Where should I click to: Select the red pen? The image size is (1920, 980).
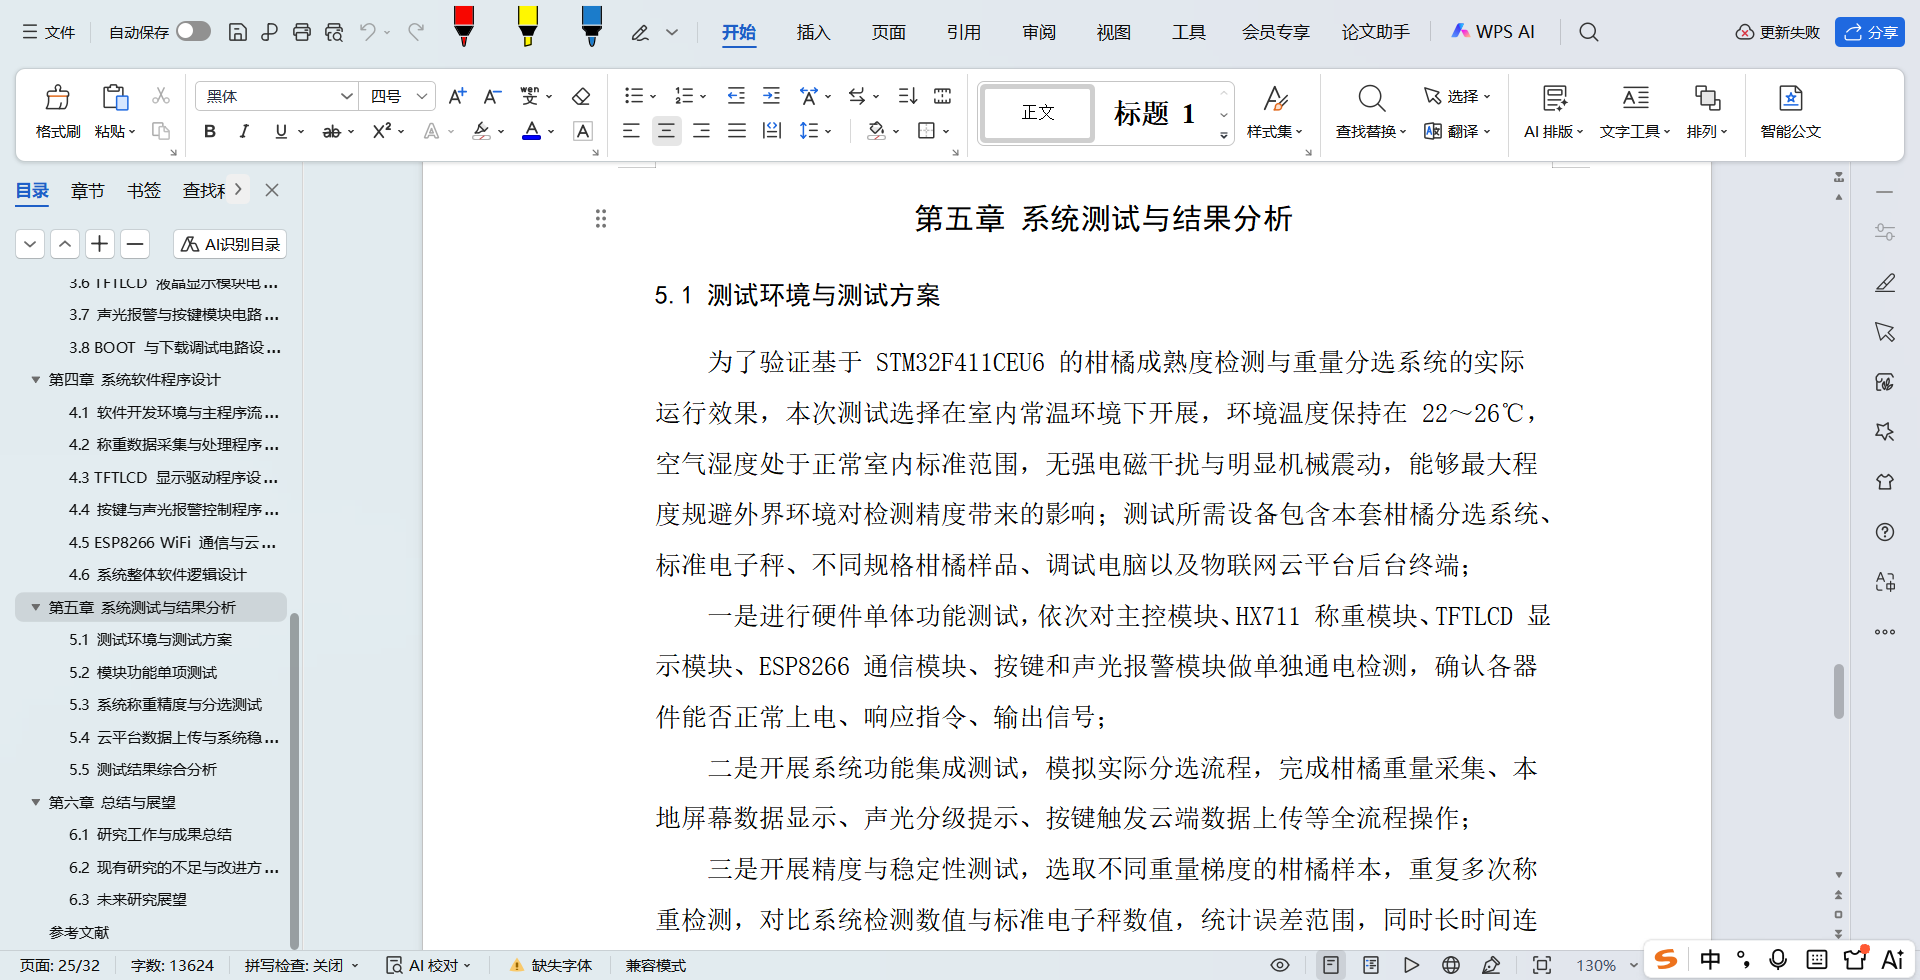[463, 26]
